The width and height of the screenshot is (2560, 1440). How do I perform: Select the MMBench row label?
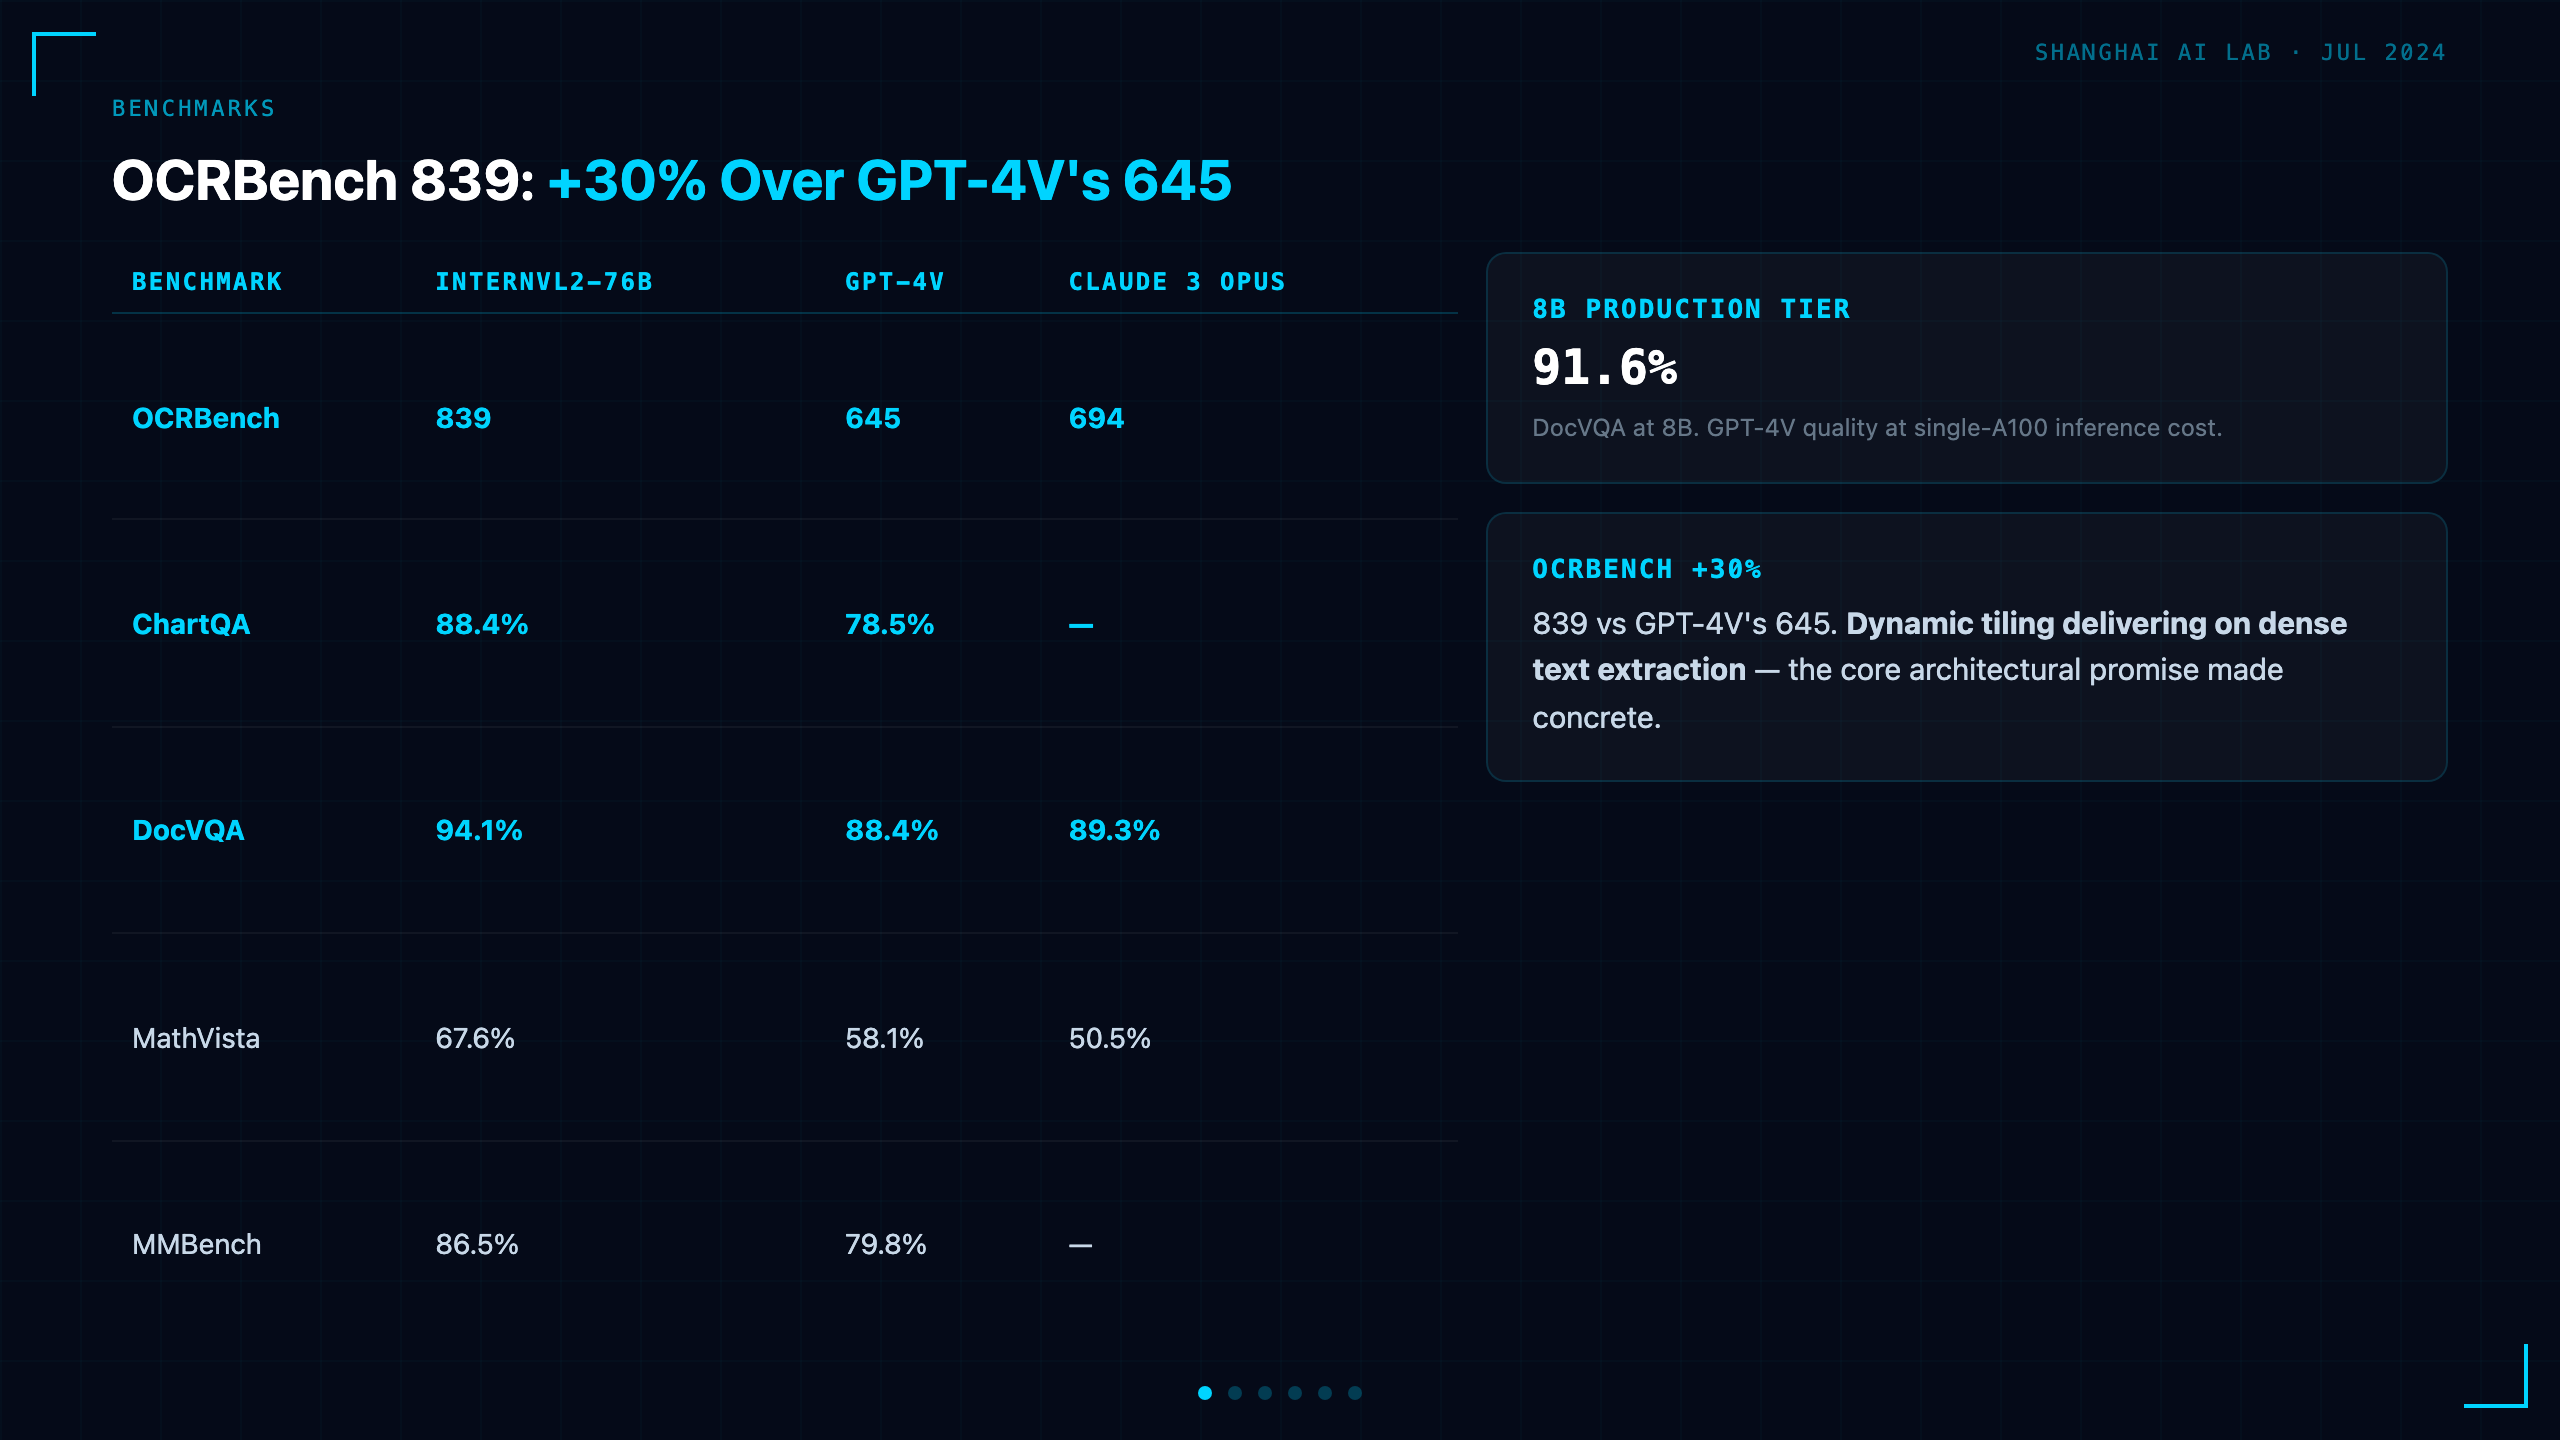click(x=197, y=1244)
